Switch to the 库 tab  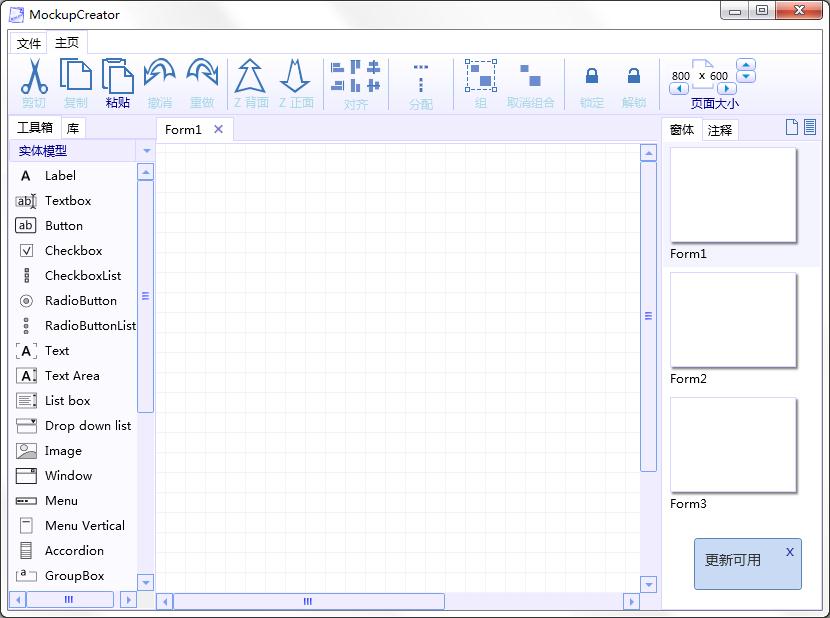(x=73, y=128)
